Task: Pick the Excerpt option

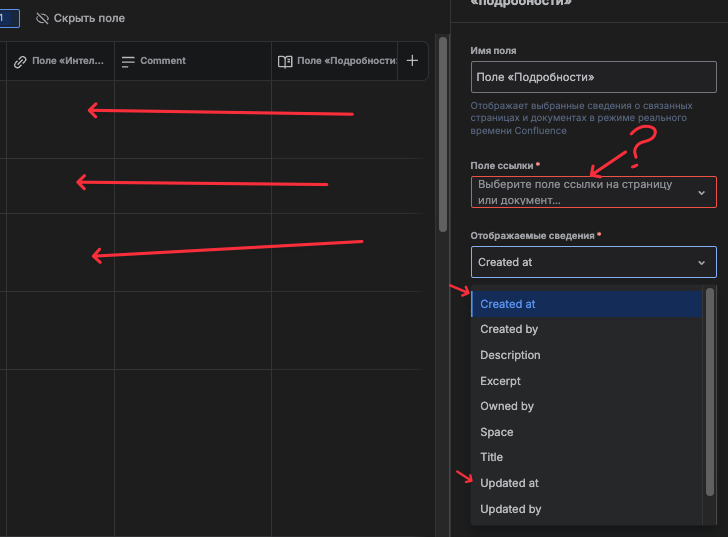Action: tap(587, 381)
